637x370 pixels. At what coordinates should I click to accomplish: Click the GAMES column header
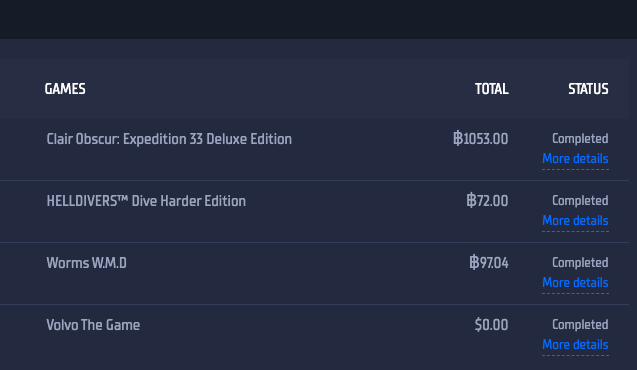[65, 89]
